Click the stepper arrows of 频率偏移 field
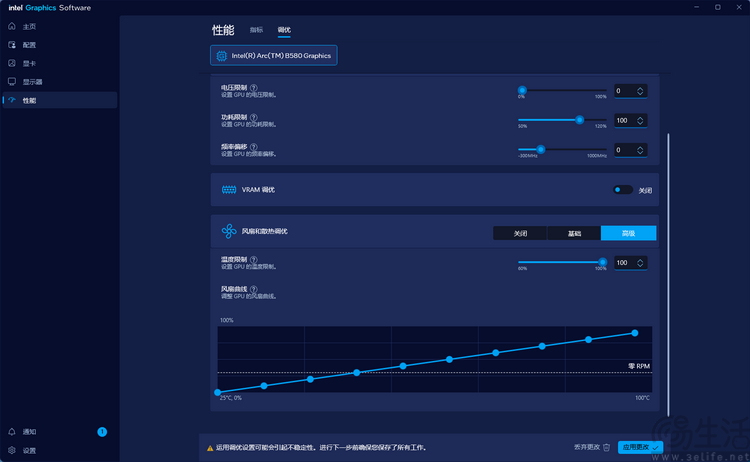 click(640, 150)
